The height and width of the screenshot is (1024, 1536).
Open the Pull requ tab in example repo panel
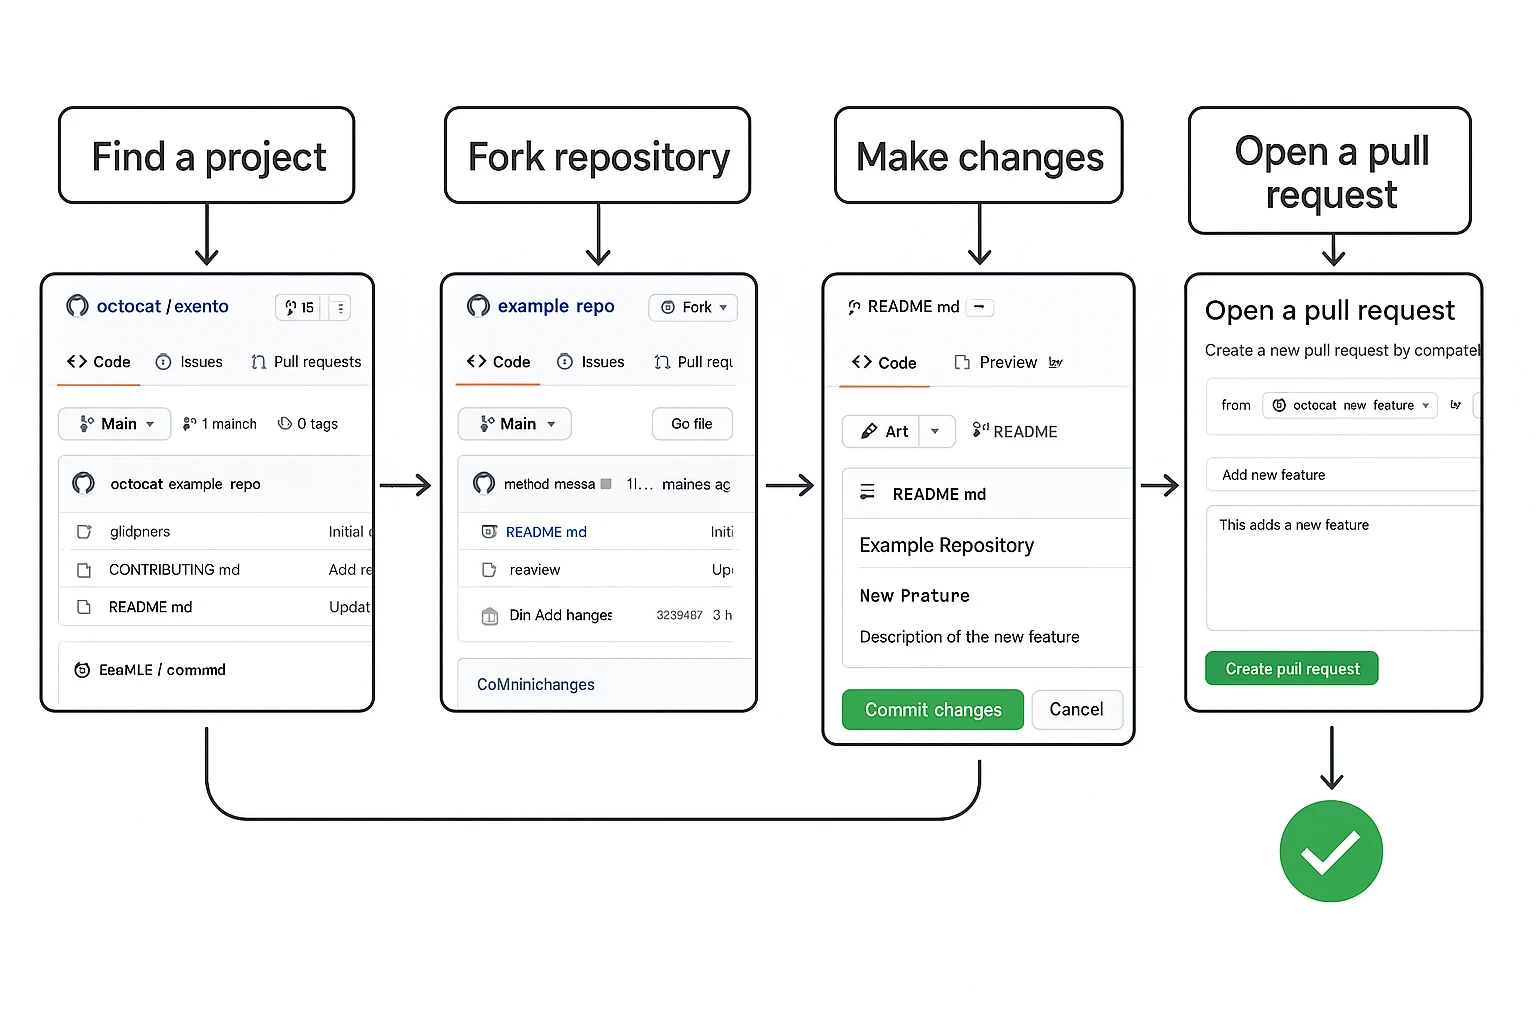[693, 362]
